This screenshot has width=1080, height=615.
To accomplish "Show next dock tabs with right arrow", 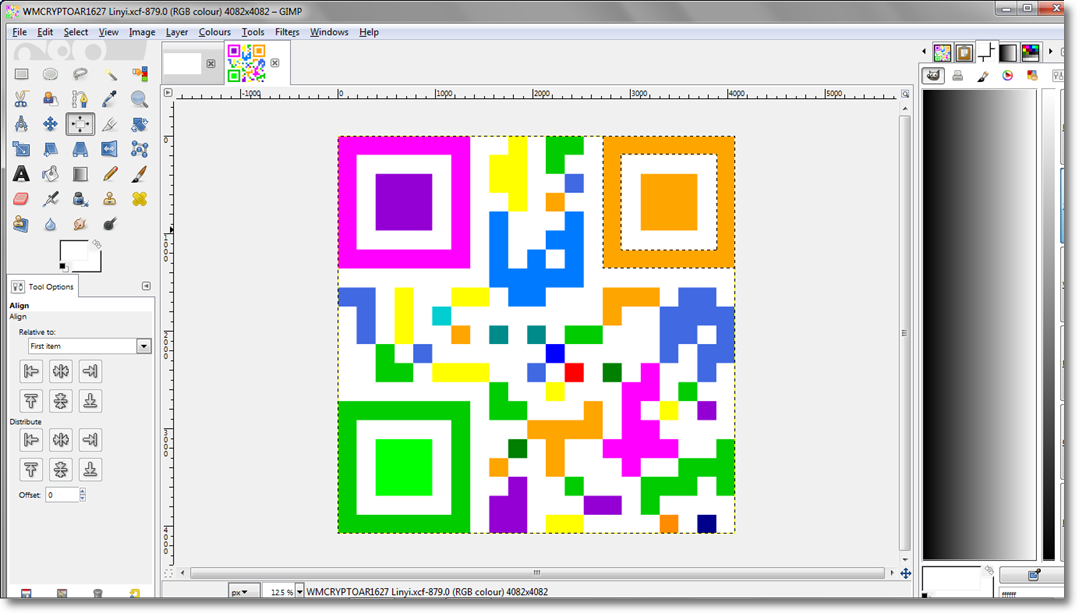I will 1050,52.
